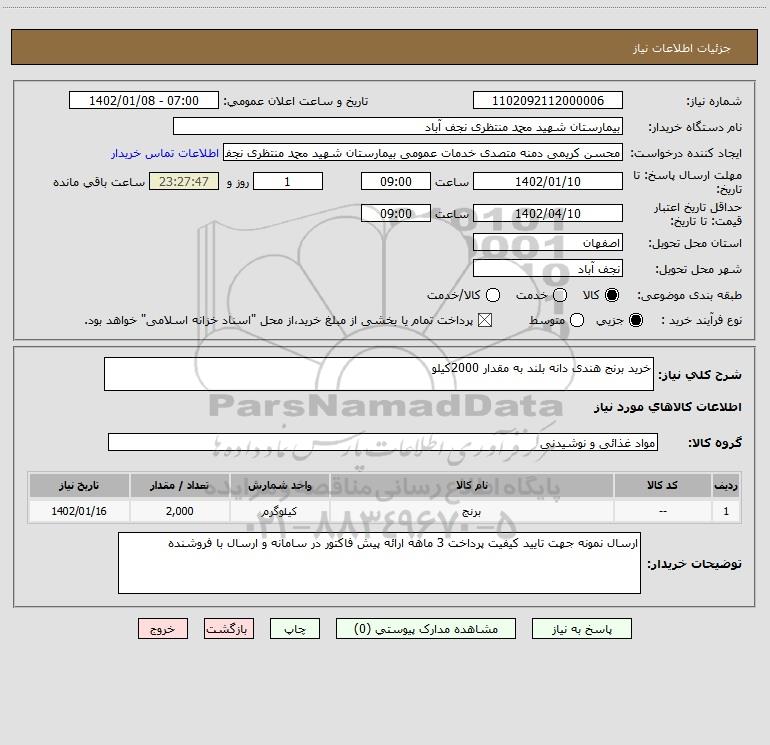Click the remaining days field showing 1

click(288, 181)
